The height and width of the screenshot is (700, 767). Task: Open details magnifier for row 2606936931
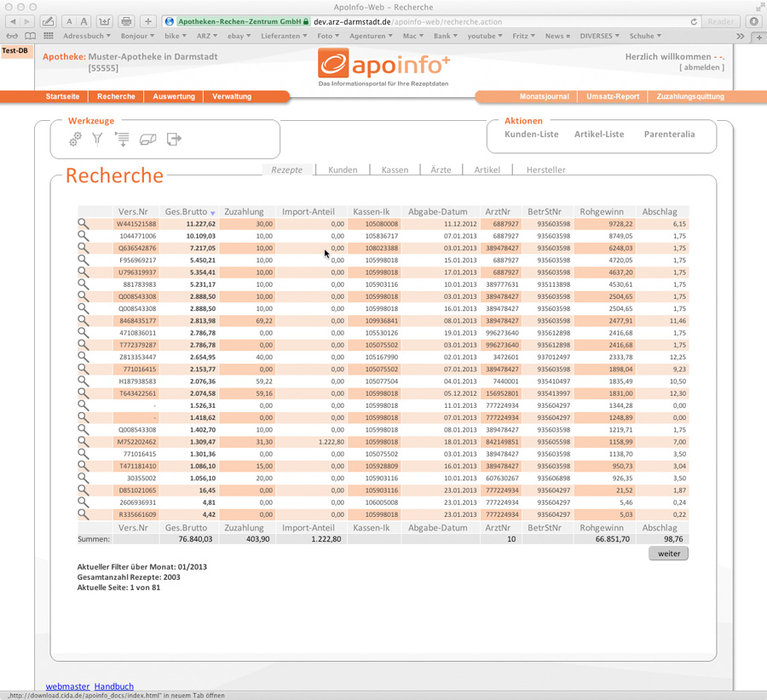83,502
